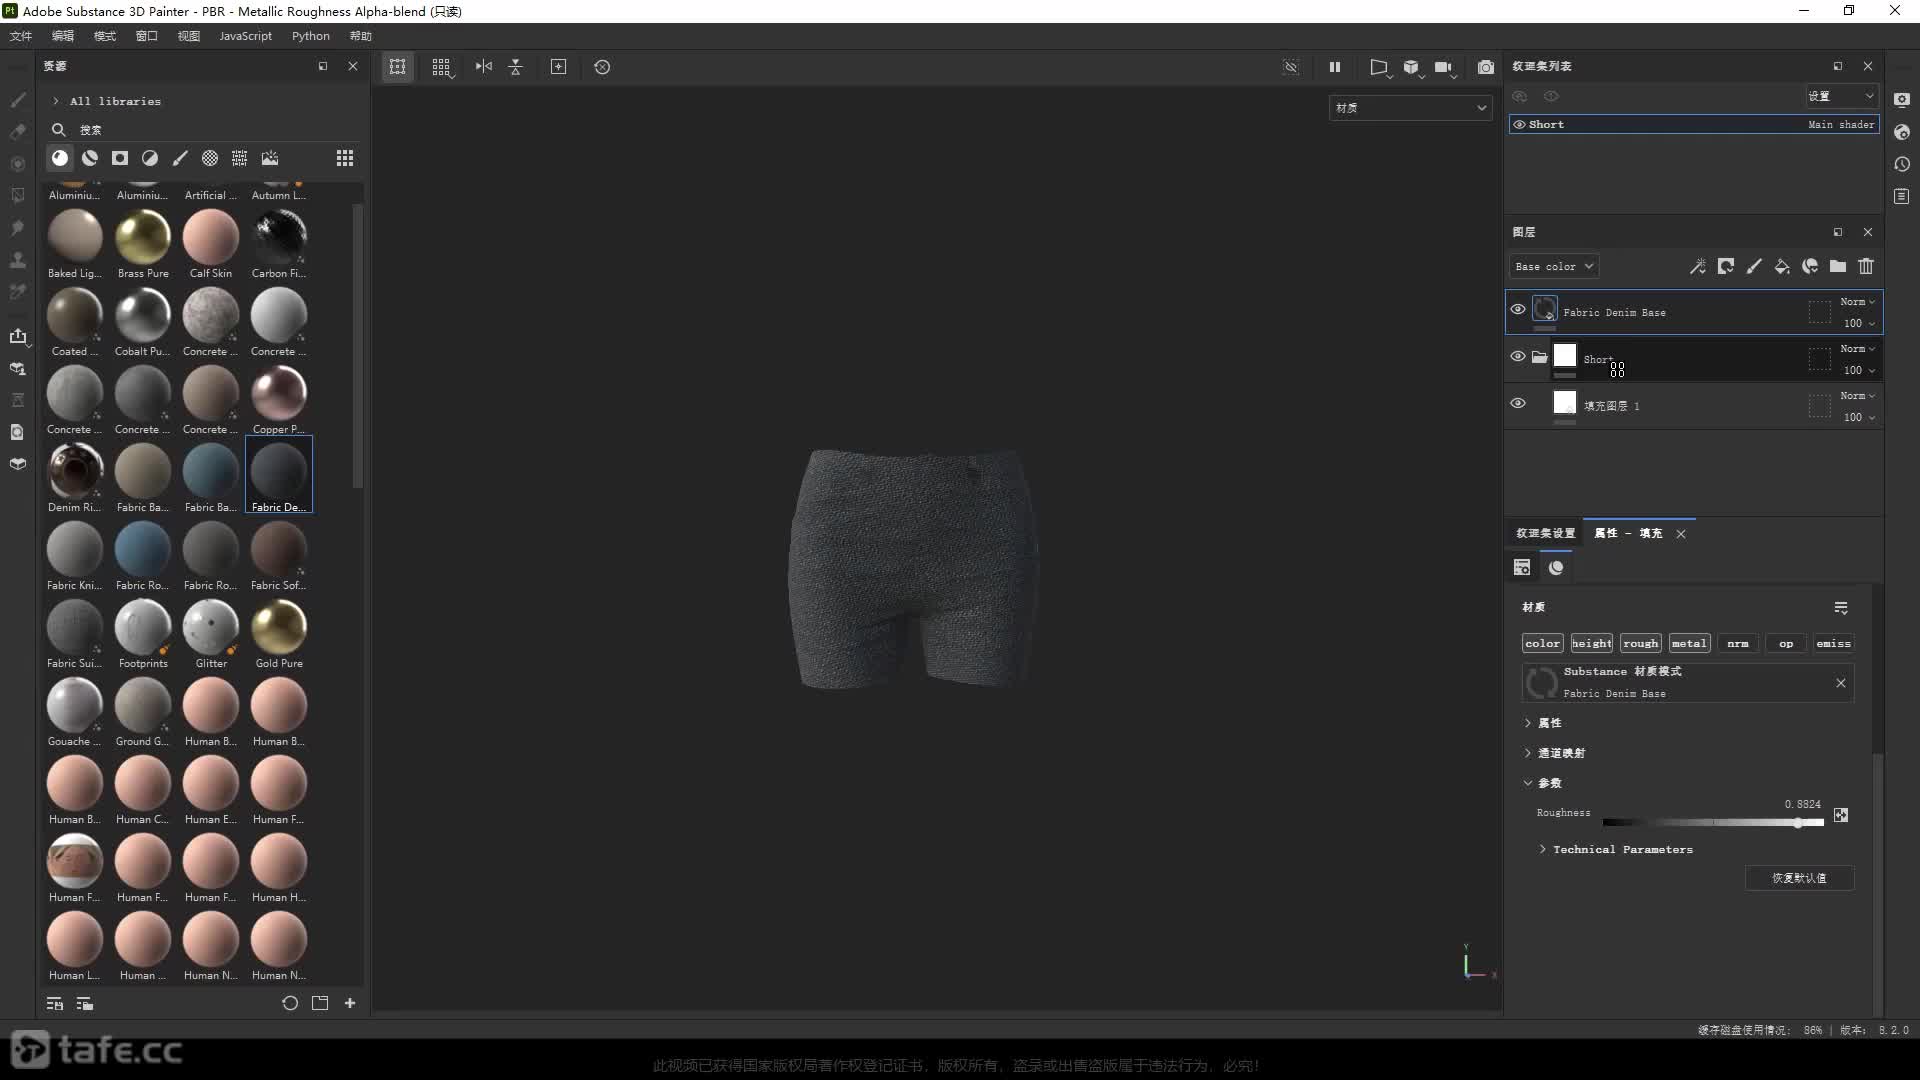The width and height of the screenshot is (1920, 1080).
Task: Select the Paint brush tool in left toolbar
Action: [17, 100]
